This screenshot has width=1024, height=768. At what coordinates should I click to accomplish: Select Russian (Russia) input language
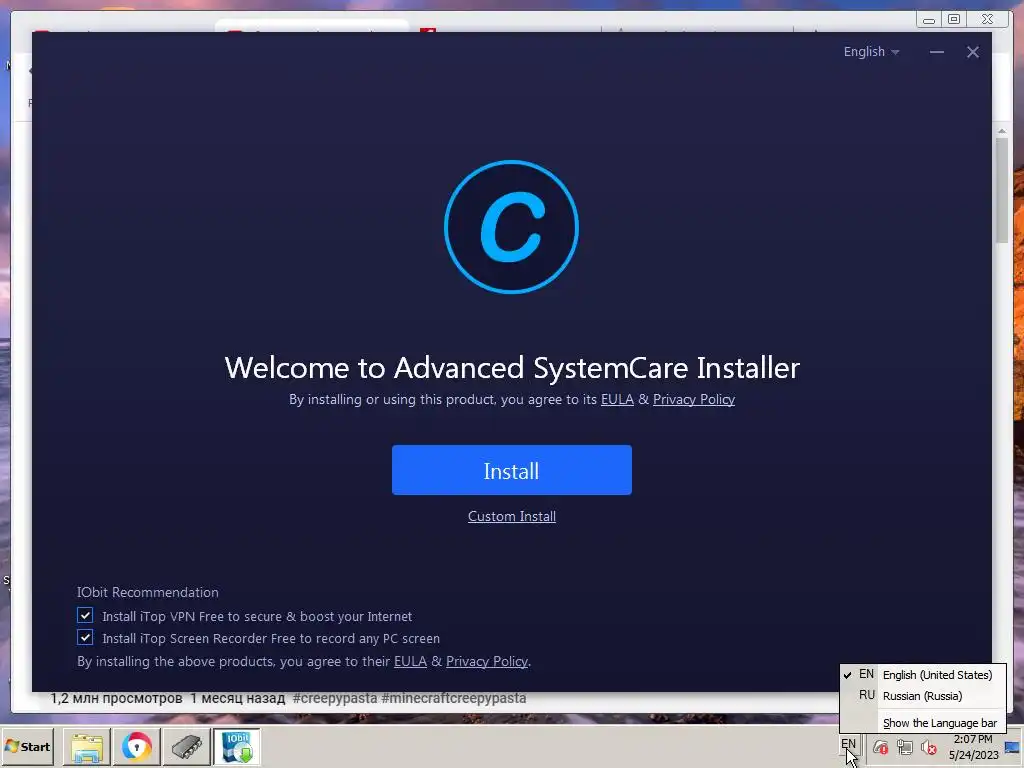click(x=923, y=696)
